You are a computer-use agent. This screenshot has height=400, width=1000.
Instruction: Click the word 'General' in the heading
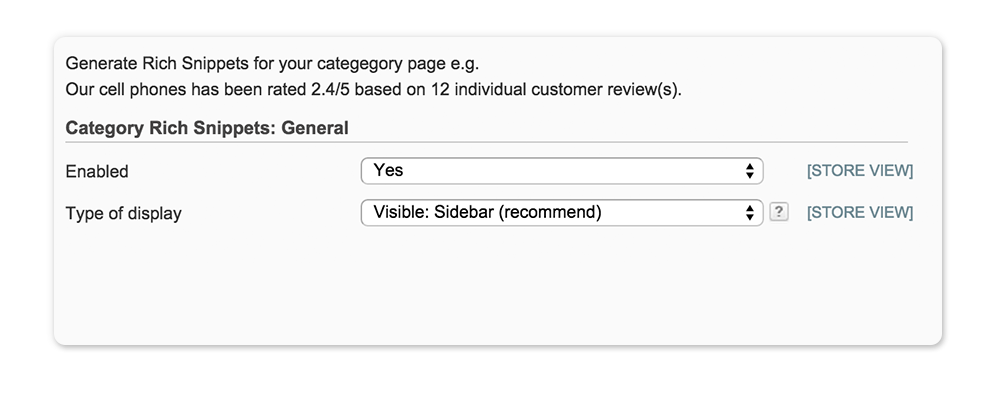click(x=315, y=128)
